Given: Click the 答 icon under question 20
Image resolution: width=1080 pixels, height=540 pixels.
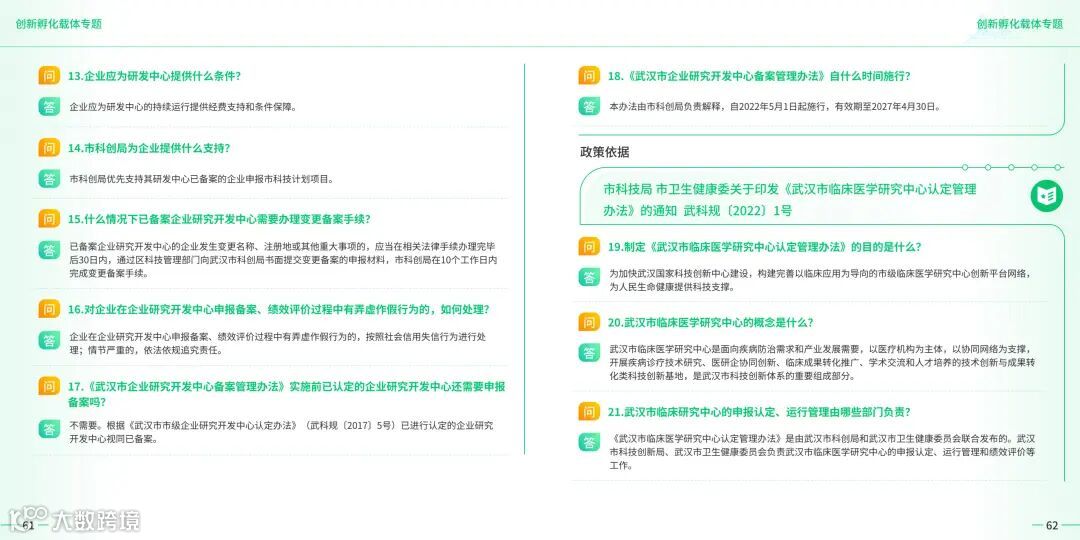Looking at the screenshot, I should click(x=589, y=353).
